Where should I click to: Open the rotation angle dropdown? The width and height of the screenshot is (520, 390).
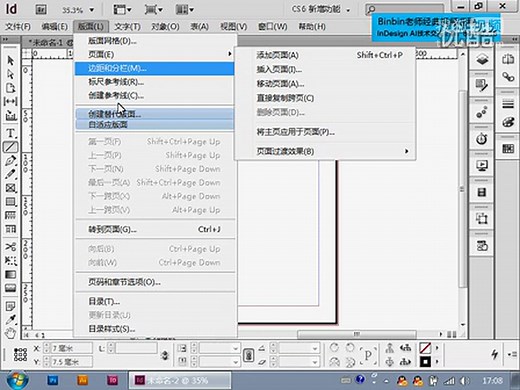315,349
